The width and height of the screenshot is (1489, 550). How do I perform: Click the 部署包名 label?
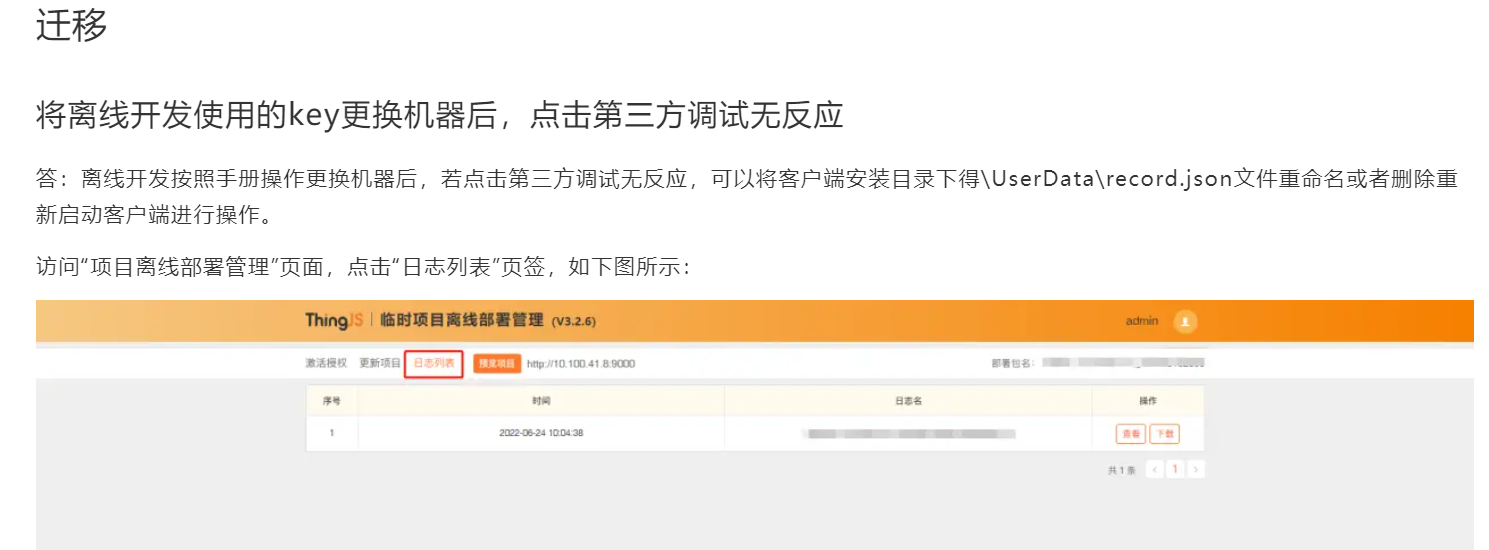coord(1012,364)
